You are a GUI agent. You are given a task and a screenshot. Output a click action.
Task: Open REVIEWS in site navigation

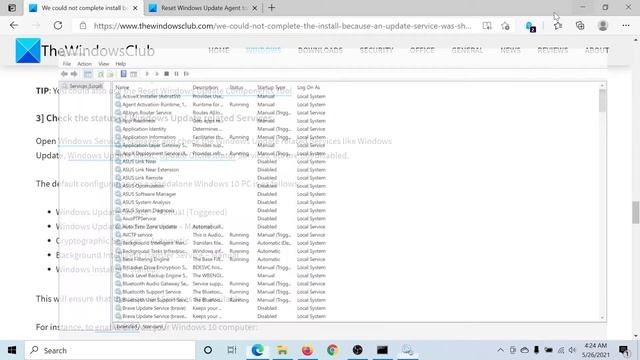tap(553, 50)
